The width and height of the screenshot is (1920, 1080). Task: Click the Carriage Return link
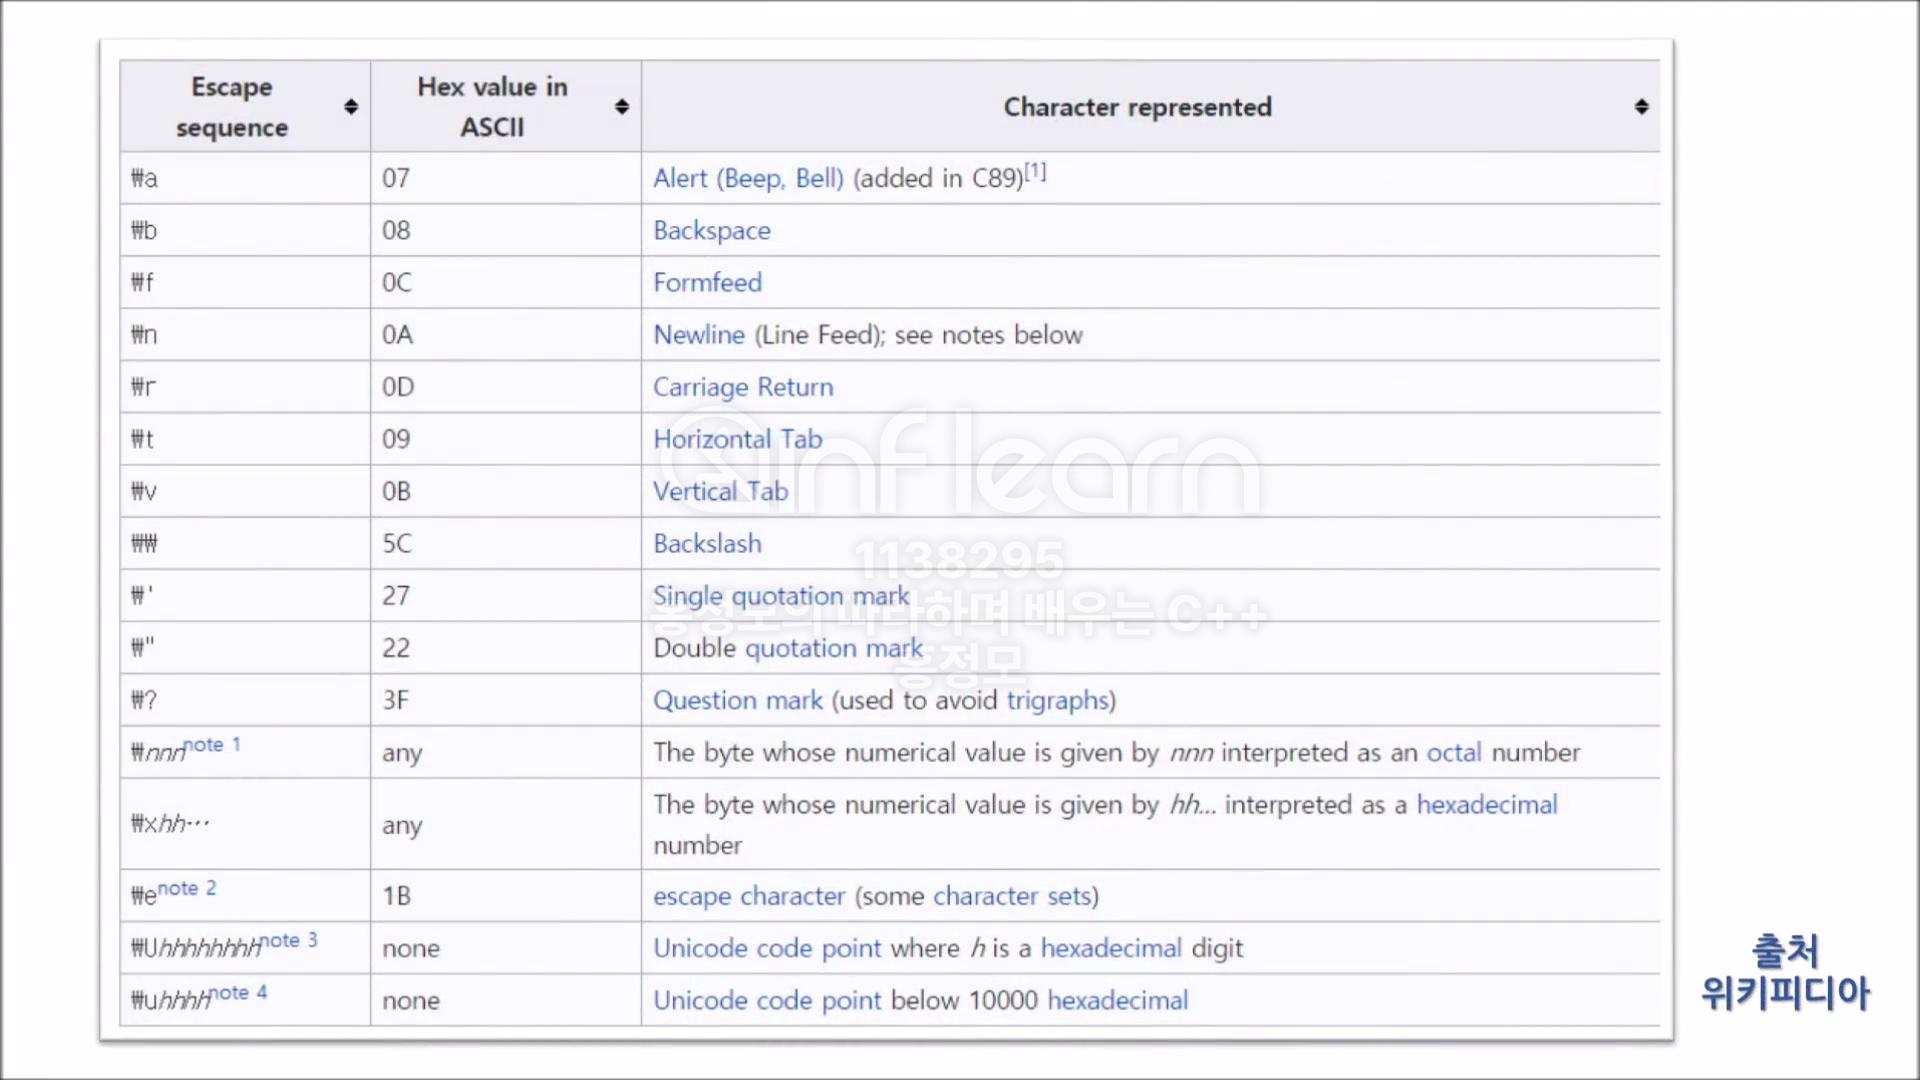point(742,387)
